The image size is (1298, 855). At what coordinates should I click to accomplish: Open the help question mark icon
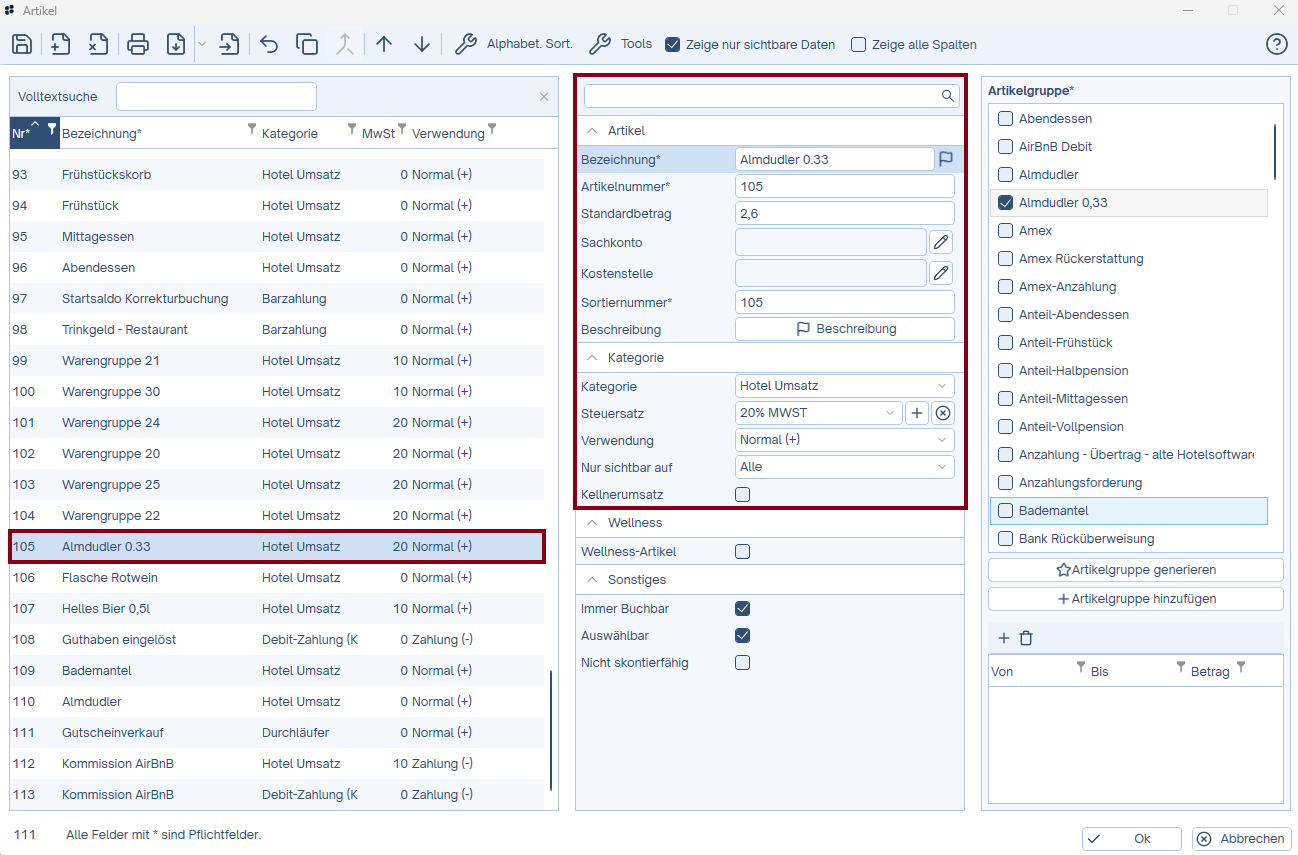click(1276, 44)
